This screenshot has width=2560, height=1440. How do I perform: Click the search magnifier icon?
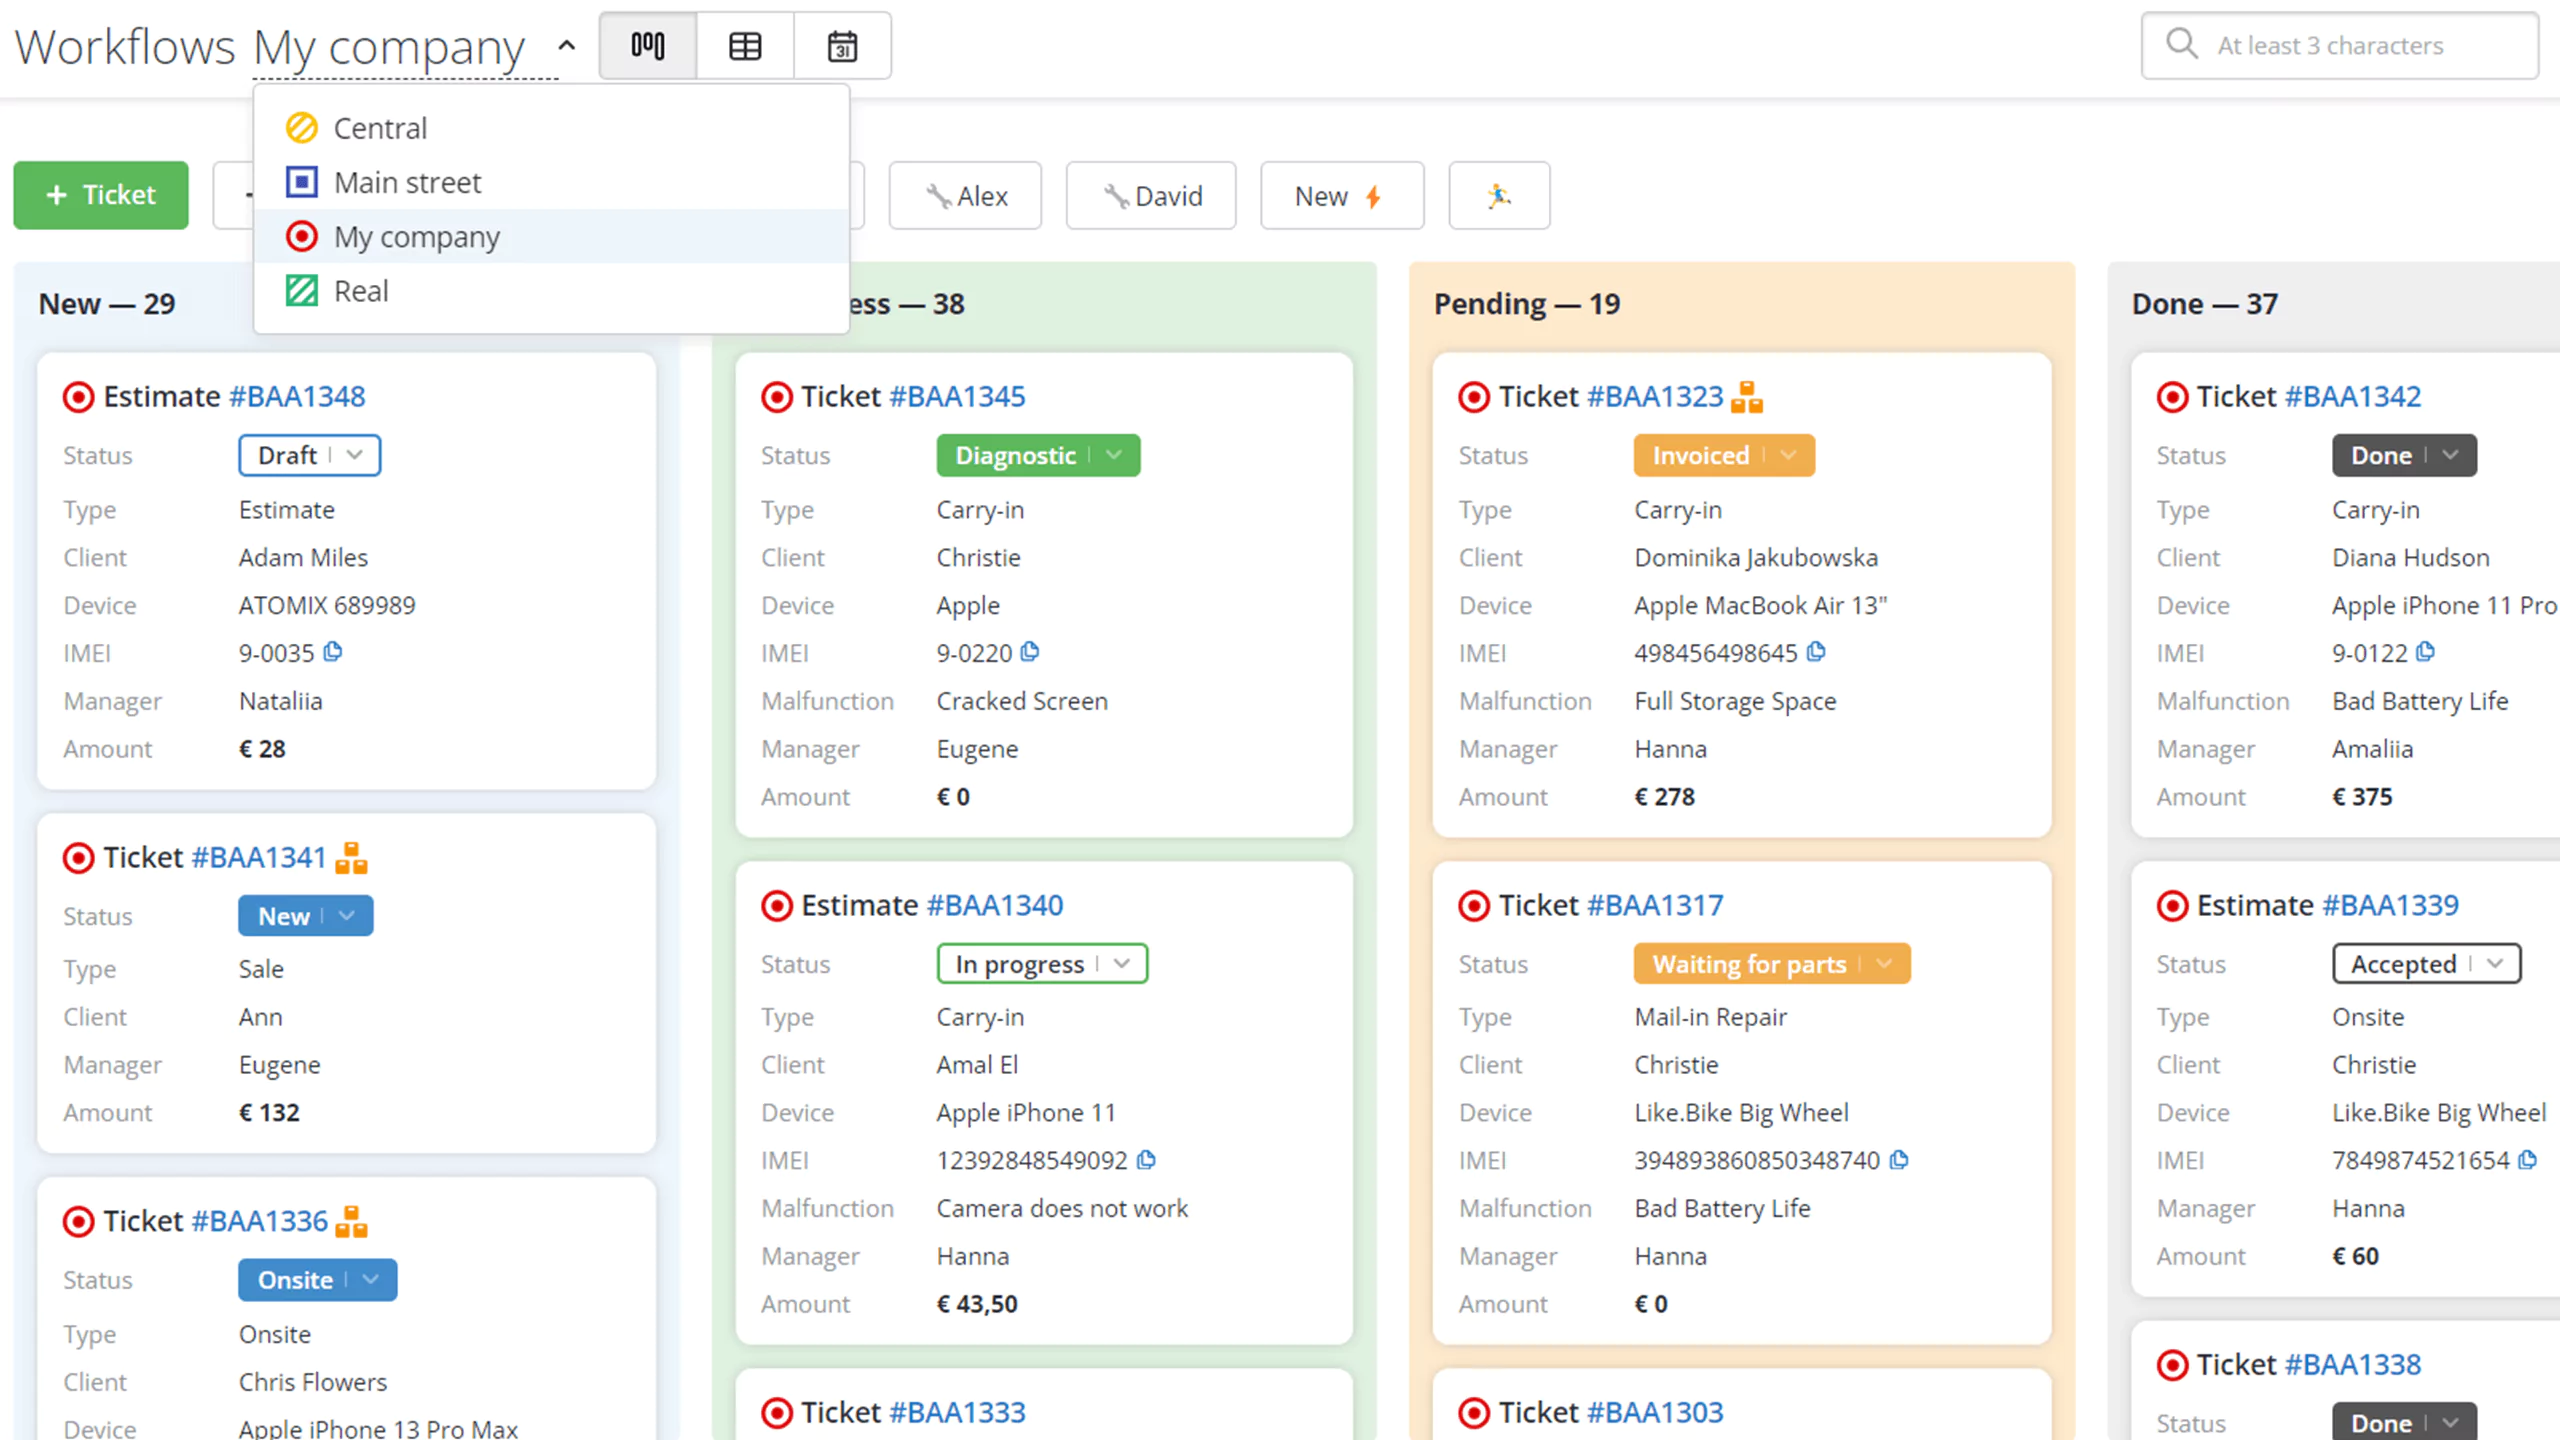pyautogui.click(x=2181, y=45)
